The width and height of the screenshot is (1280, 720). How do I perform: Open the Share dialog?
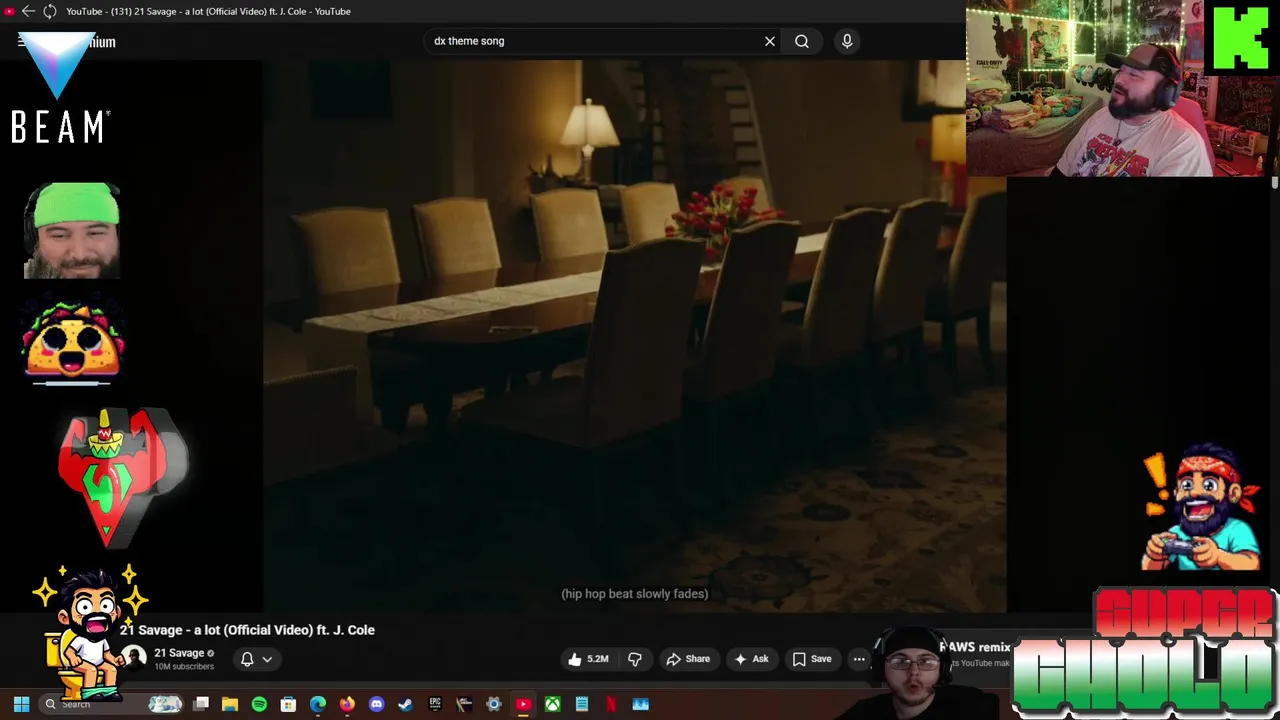[688, 659]
